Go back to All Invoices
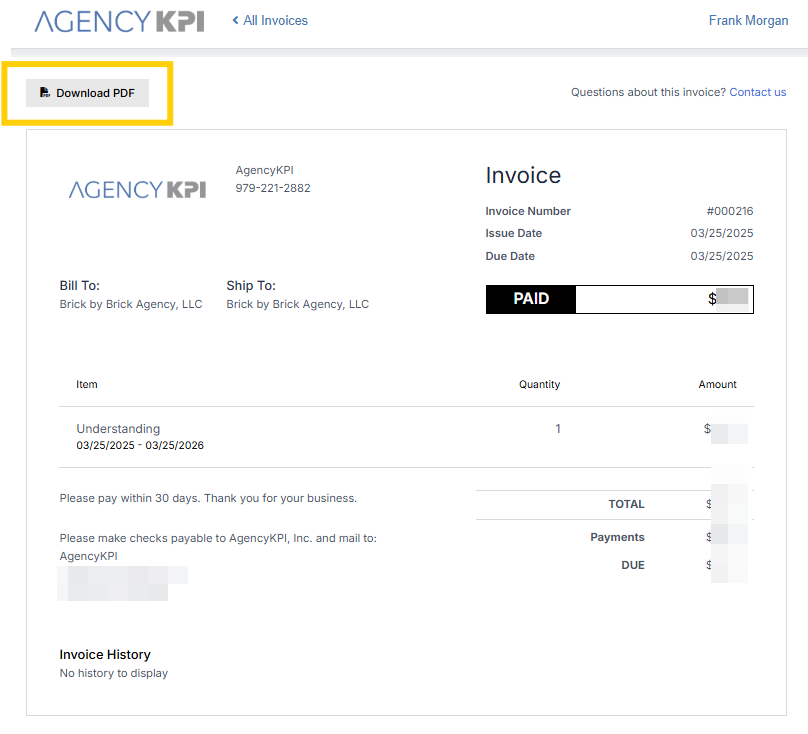 [x=275, y=21]
